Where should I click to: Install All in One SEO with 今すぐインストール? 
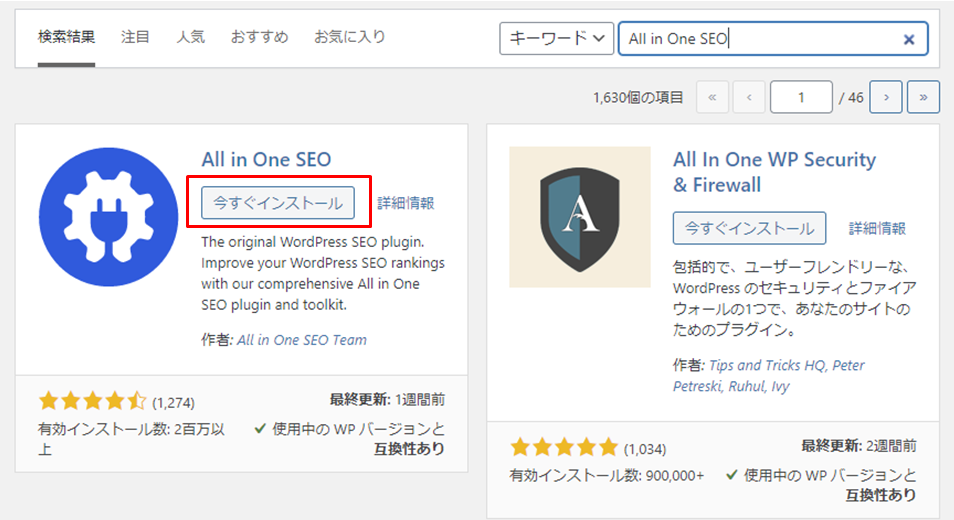278,203
